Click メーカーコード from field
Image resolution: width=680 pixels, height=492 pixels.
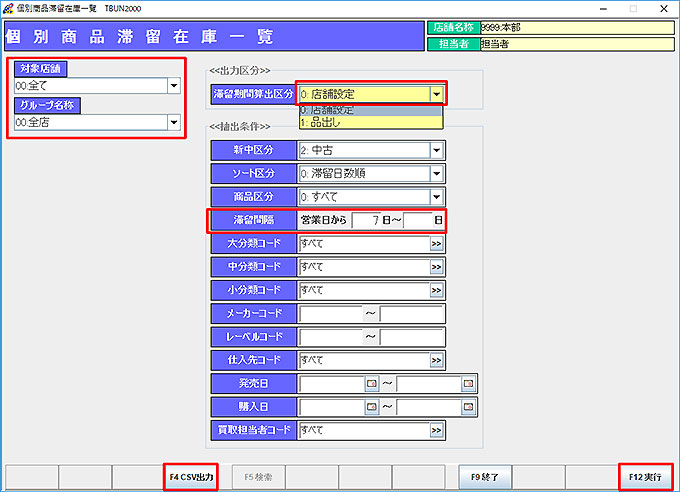point(330,314)
